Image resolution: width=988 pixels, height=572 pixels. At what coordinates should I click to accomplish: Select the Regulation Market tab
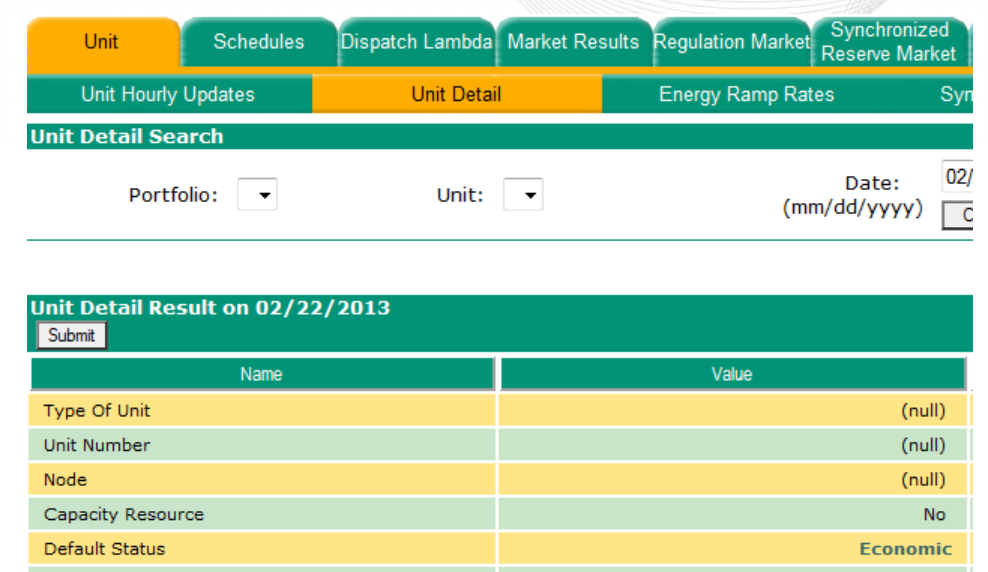731,42
